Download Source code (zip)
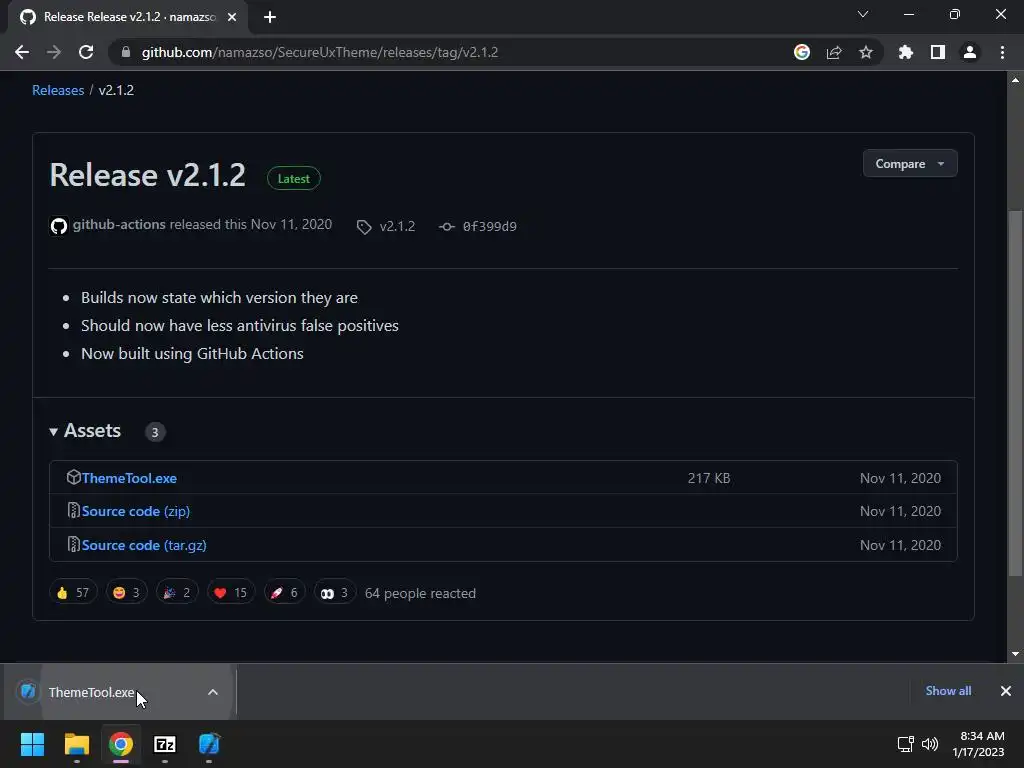The width and height of the screenshot is (1024, 768). point(136,511)
